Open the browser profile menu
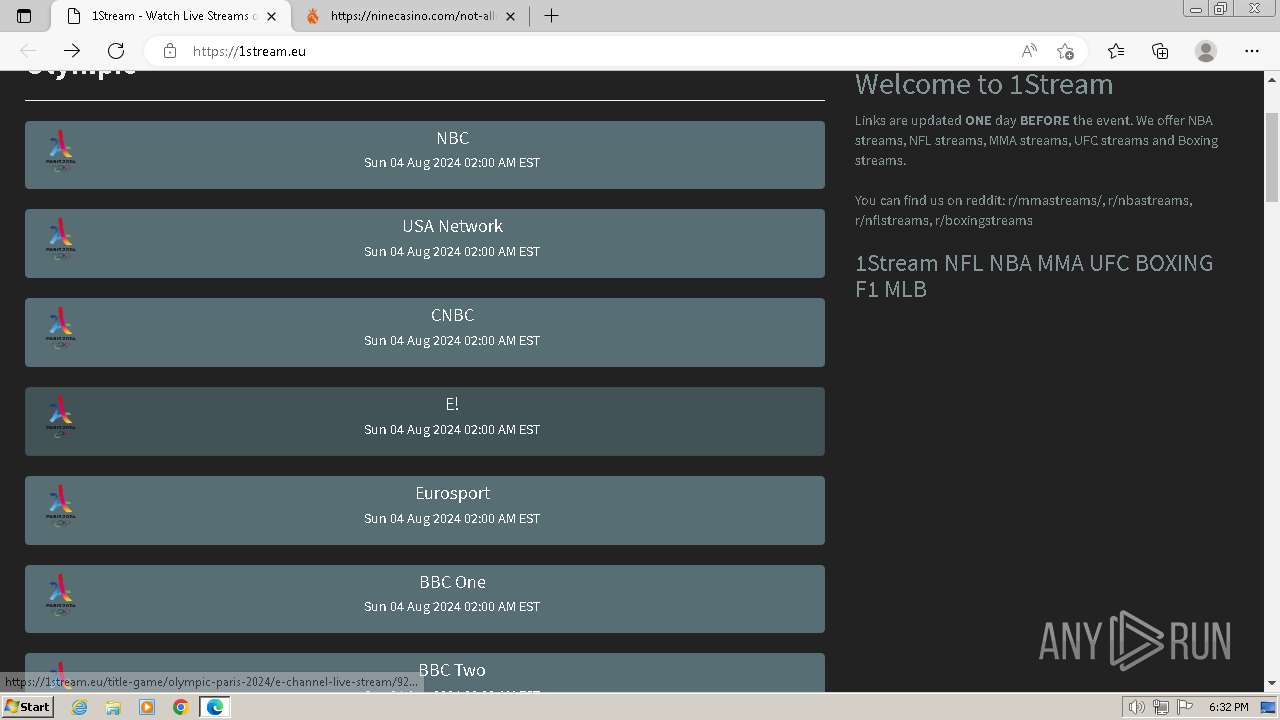 1206,51
